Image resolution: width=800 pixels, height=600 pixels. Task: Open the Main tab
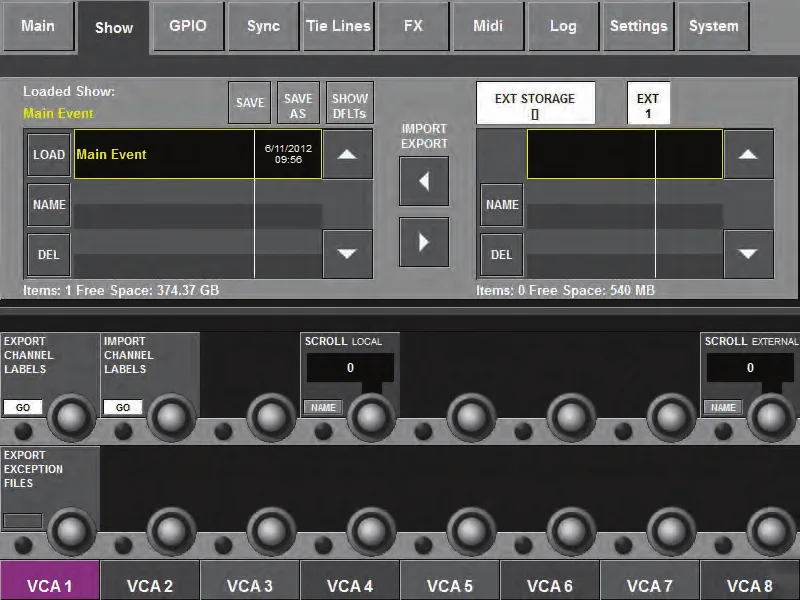38,26
